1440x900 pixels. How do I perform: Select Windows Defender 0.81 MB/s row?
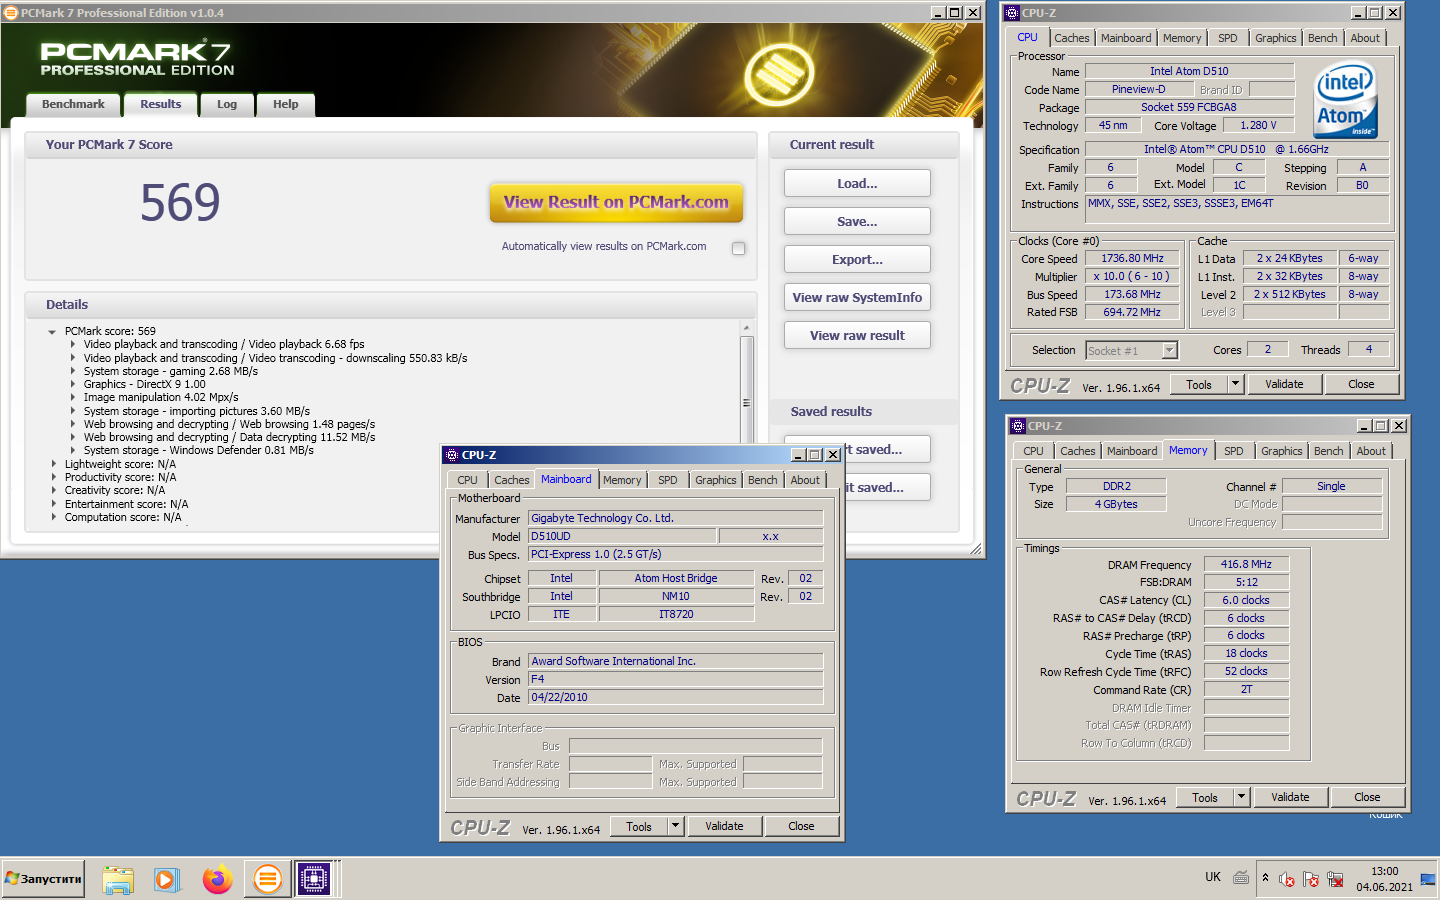pos(199,450)
